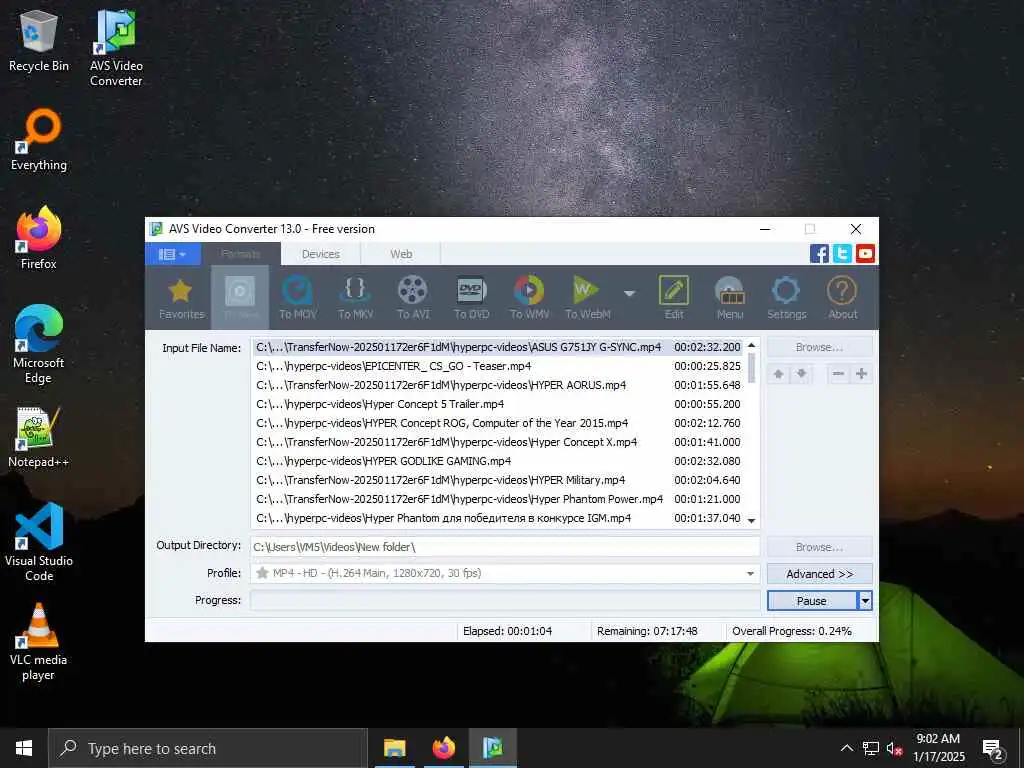Select the EPICENTER_ CS_GO - Teaser.mp4 row
Screen dimensions: 1024x768
pos(498,366)
